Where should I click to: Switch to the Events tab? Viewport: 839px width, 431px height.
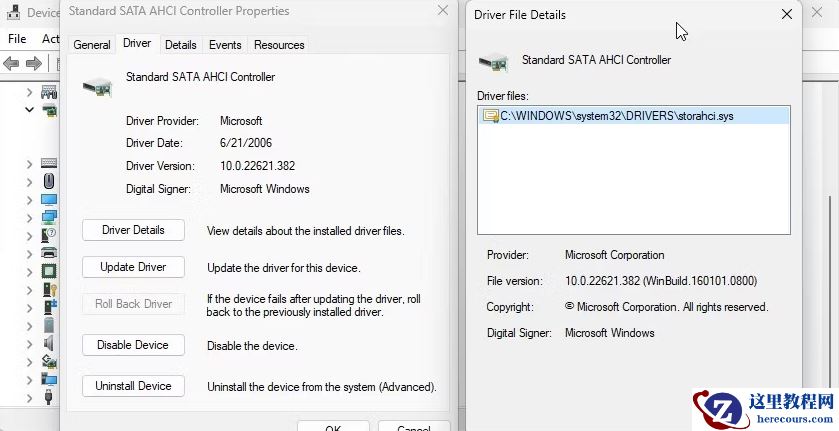tap(225, 45)
